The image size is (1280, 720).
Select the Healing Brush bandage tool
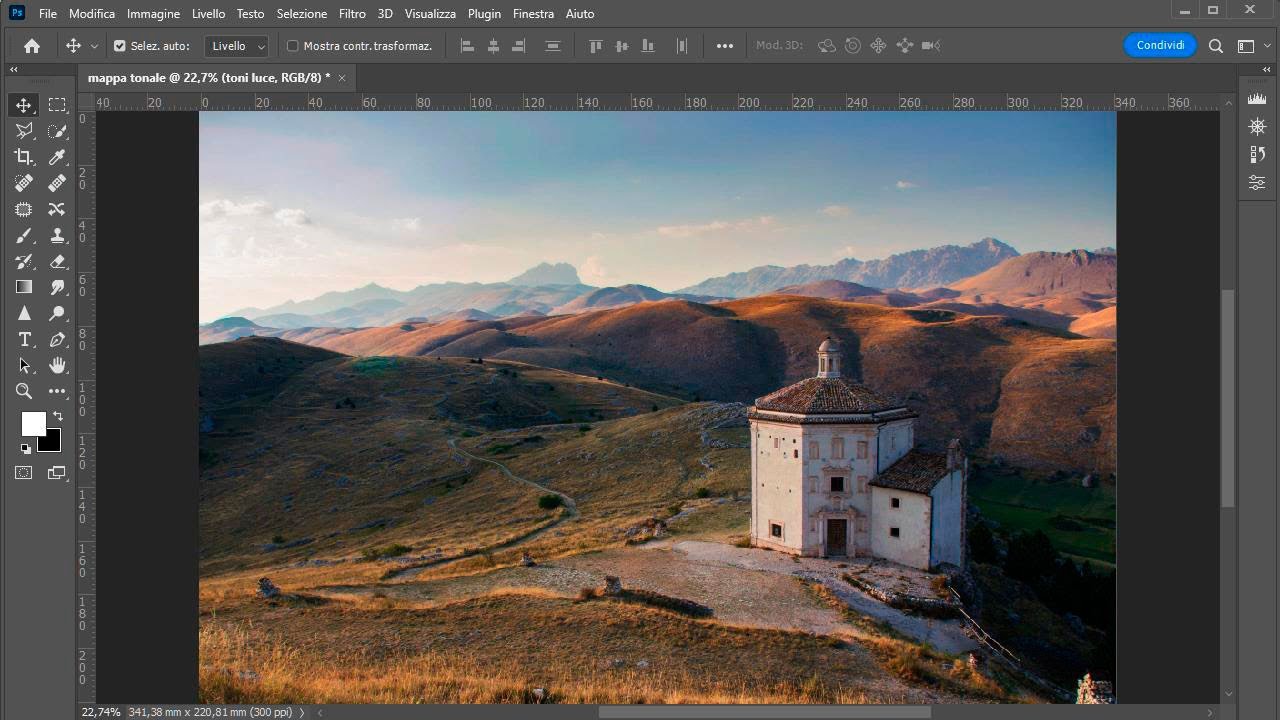point(57,183)
